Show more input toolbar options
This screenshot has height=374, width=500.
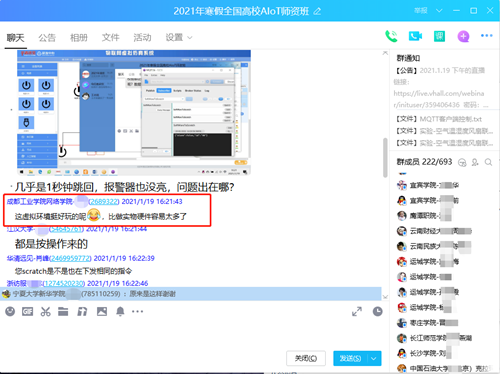137,312
